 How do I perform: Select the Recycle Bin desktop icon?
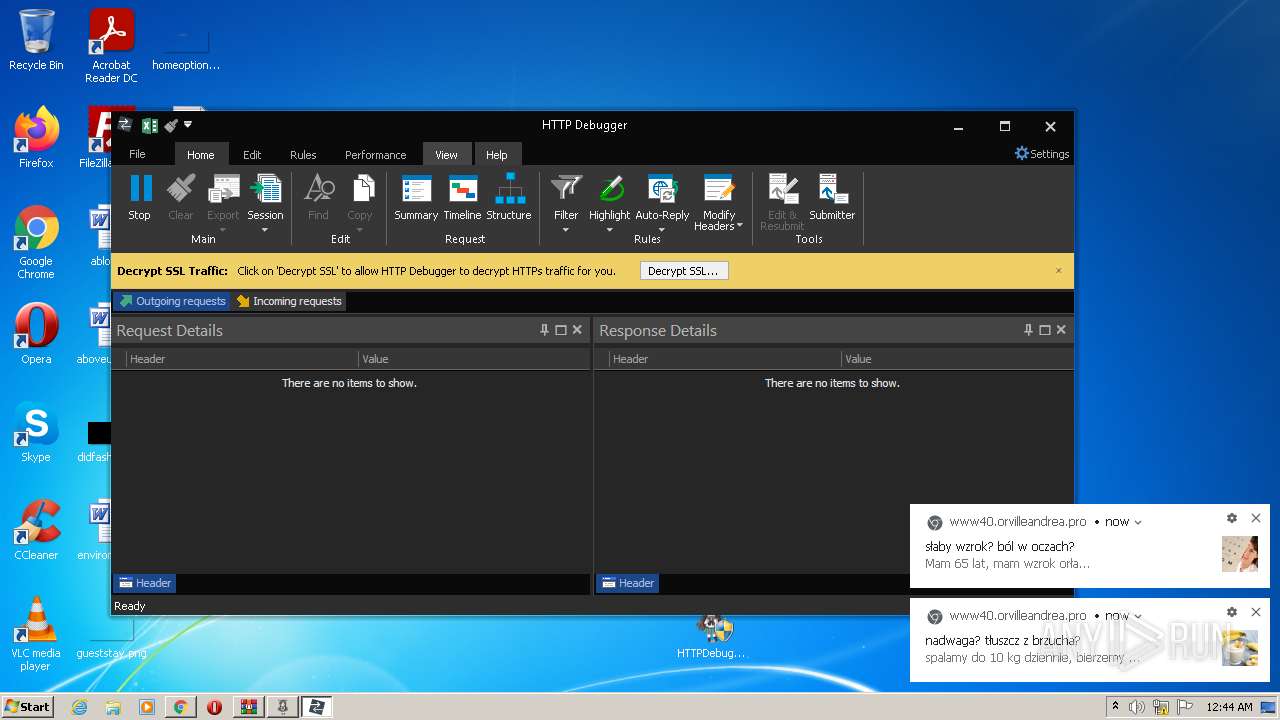point(36,40)
